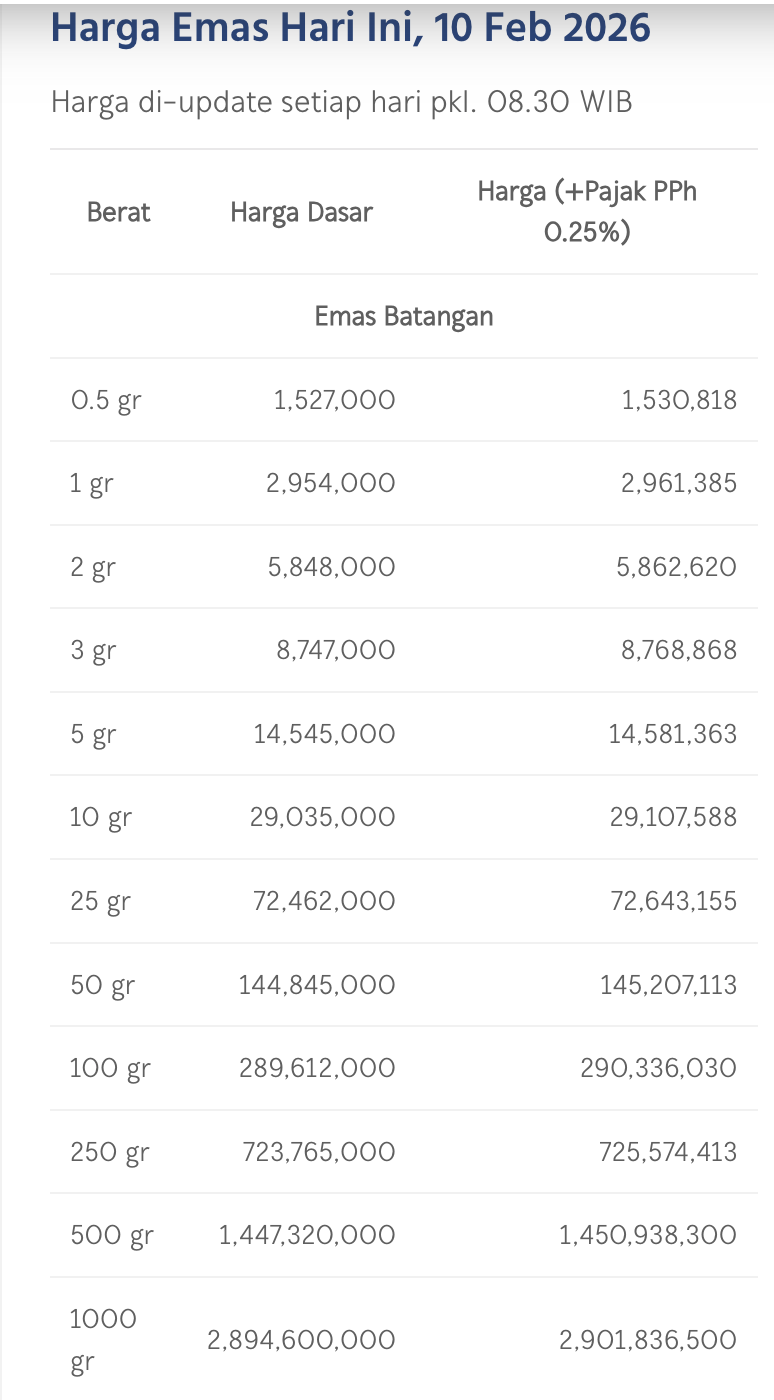
Task: Select the "Harga Dasar" column header
Action: point(301,212)
